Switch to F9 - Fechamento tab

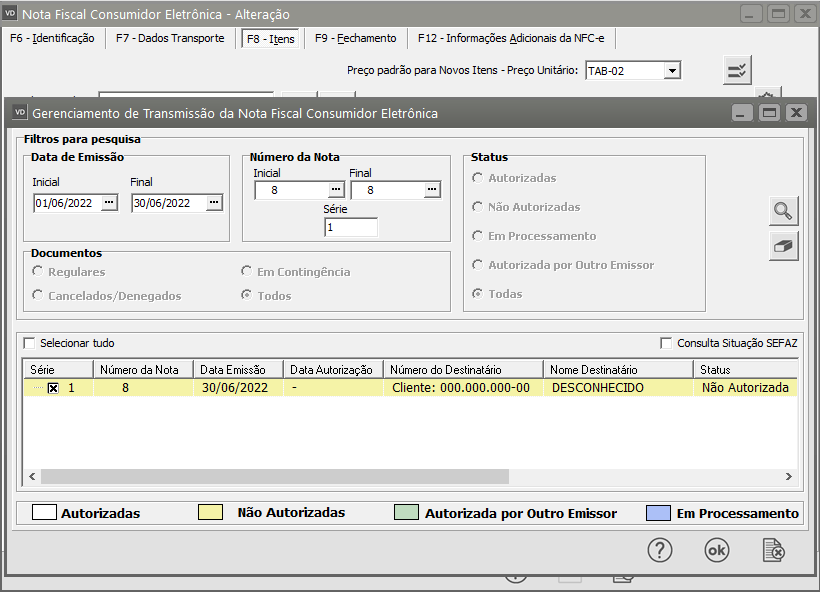point(355,38)
